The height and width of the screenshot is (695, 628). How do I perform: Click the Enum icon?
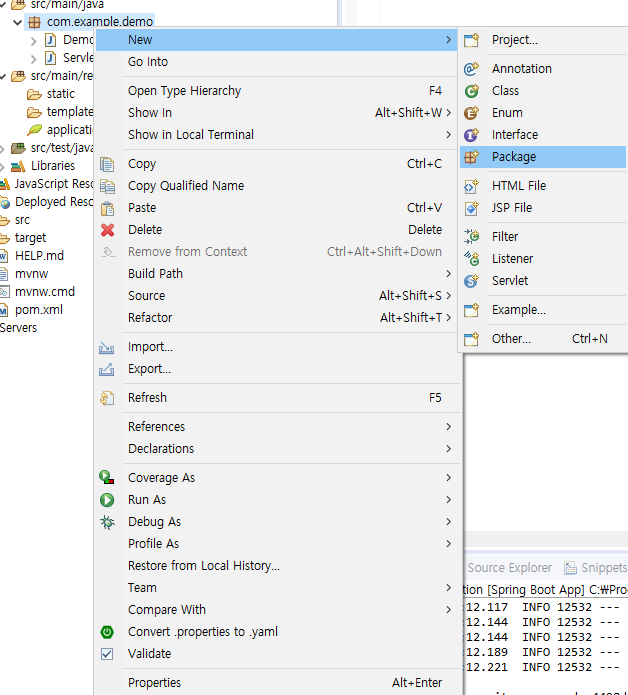point(471,113)
